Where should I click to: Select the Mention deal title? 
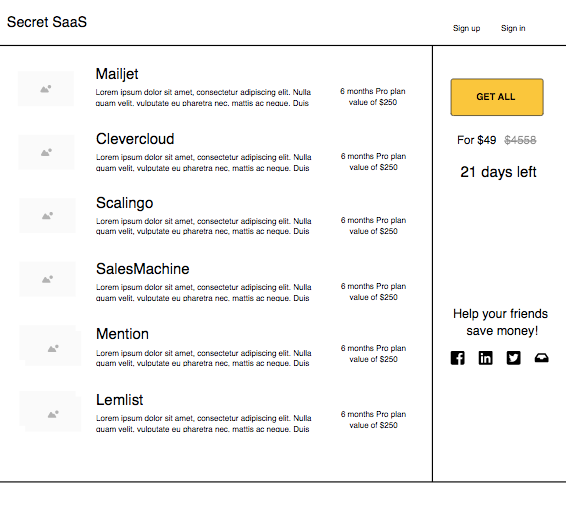pyautogui.click(x=122, y=334)
